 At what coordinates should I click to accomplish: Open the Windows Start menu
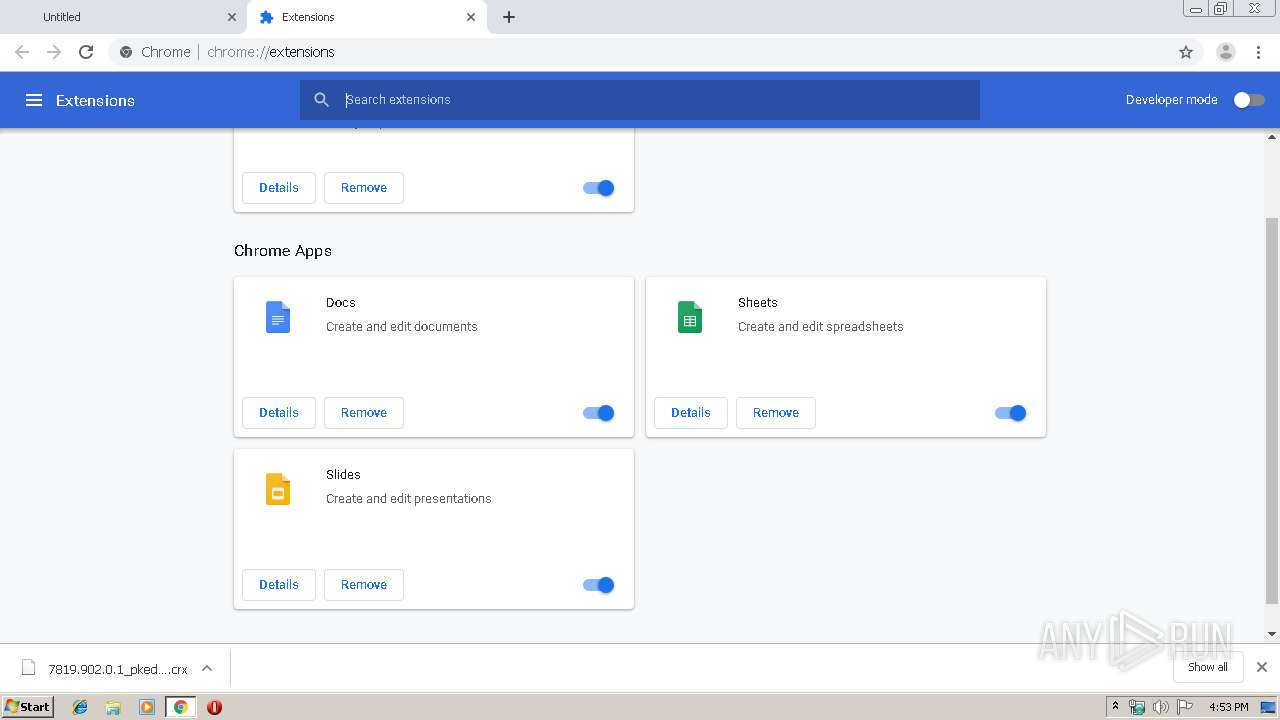tap(27, 707)
